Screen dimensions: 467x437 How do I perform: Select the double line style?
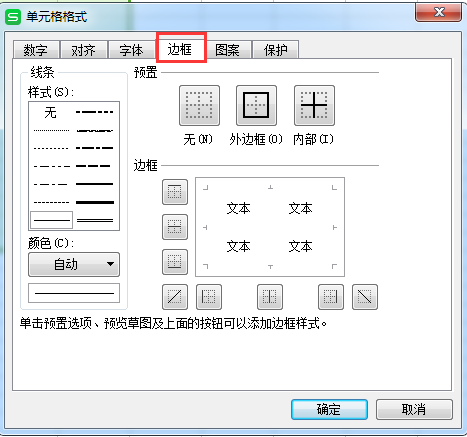click(x=95, y=220)
